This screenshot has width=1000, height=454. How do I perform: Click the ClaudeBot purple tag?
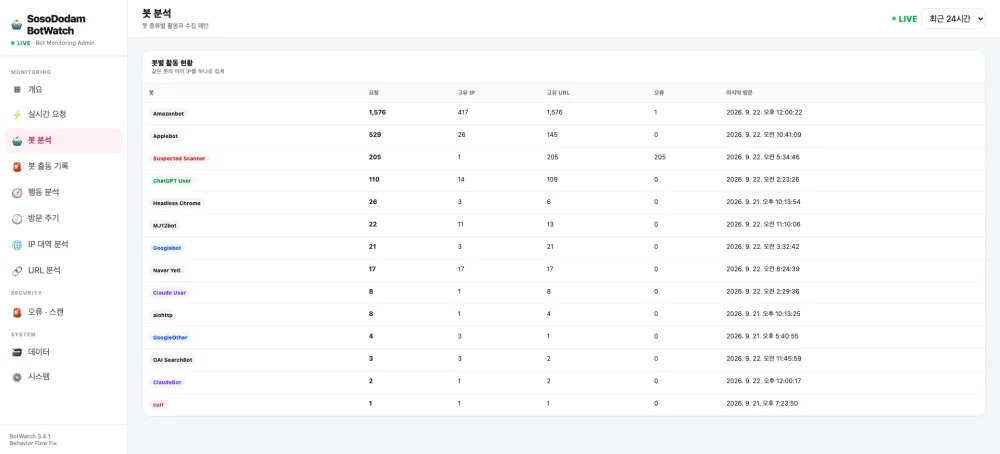tap(168, 383)
